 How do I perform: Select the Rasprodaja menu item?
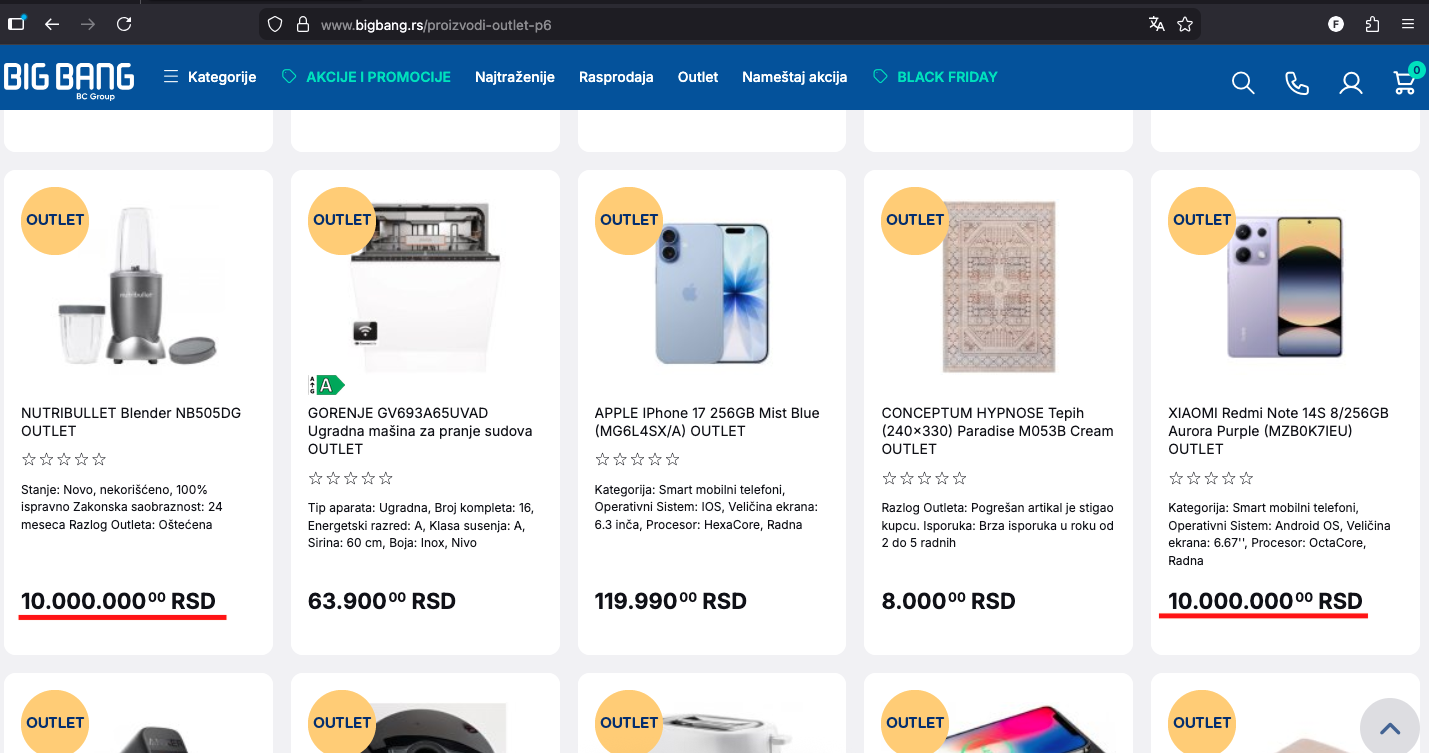(x=616, y=77)
